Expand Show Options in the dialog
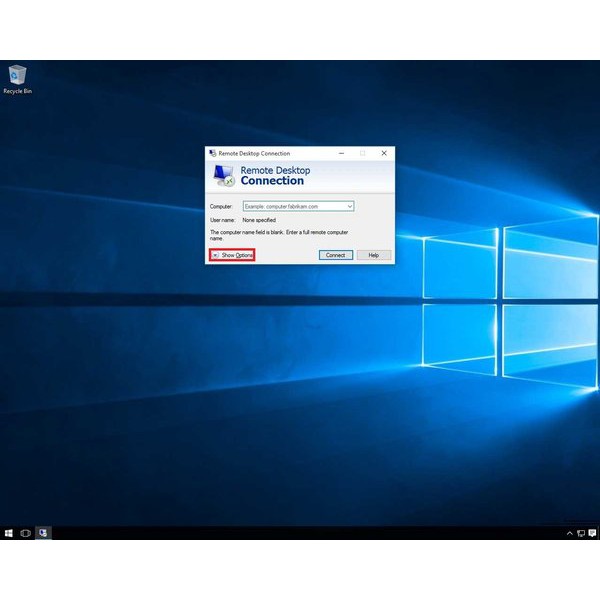 click(x=232, y=255)
